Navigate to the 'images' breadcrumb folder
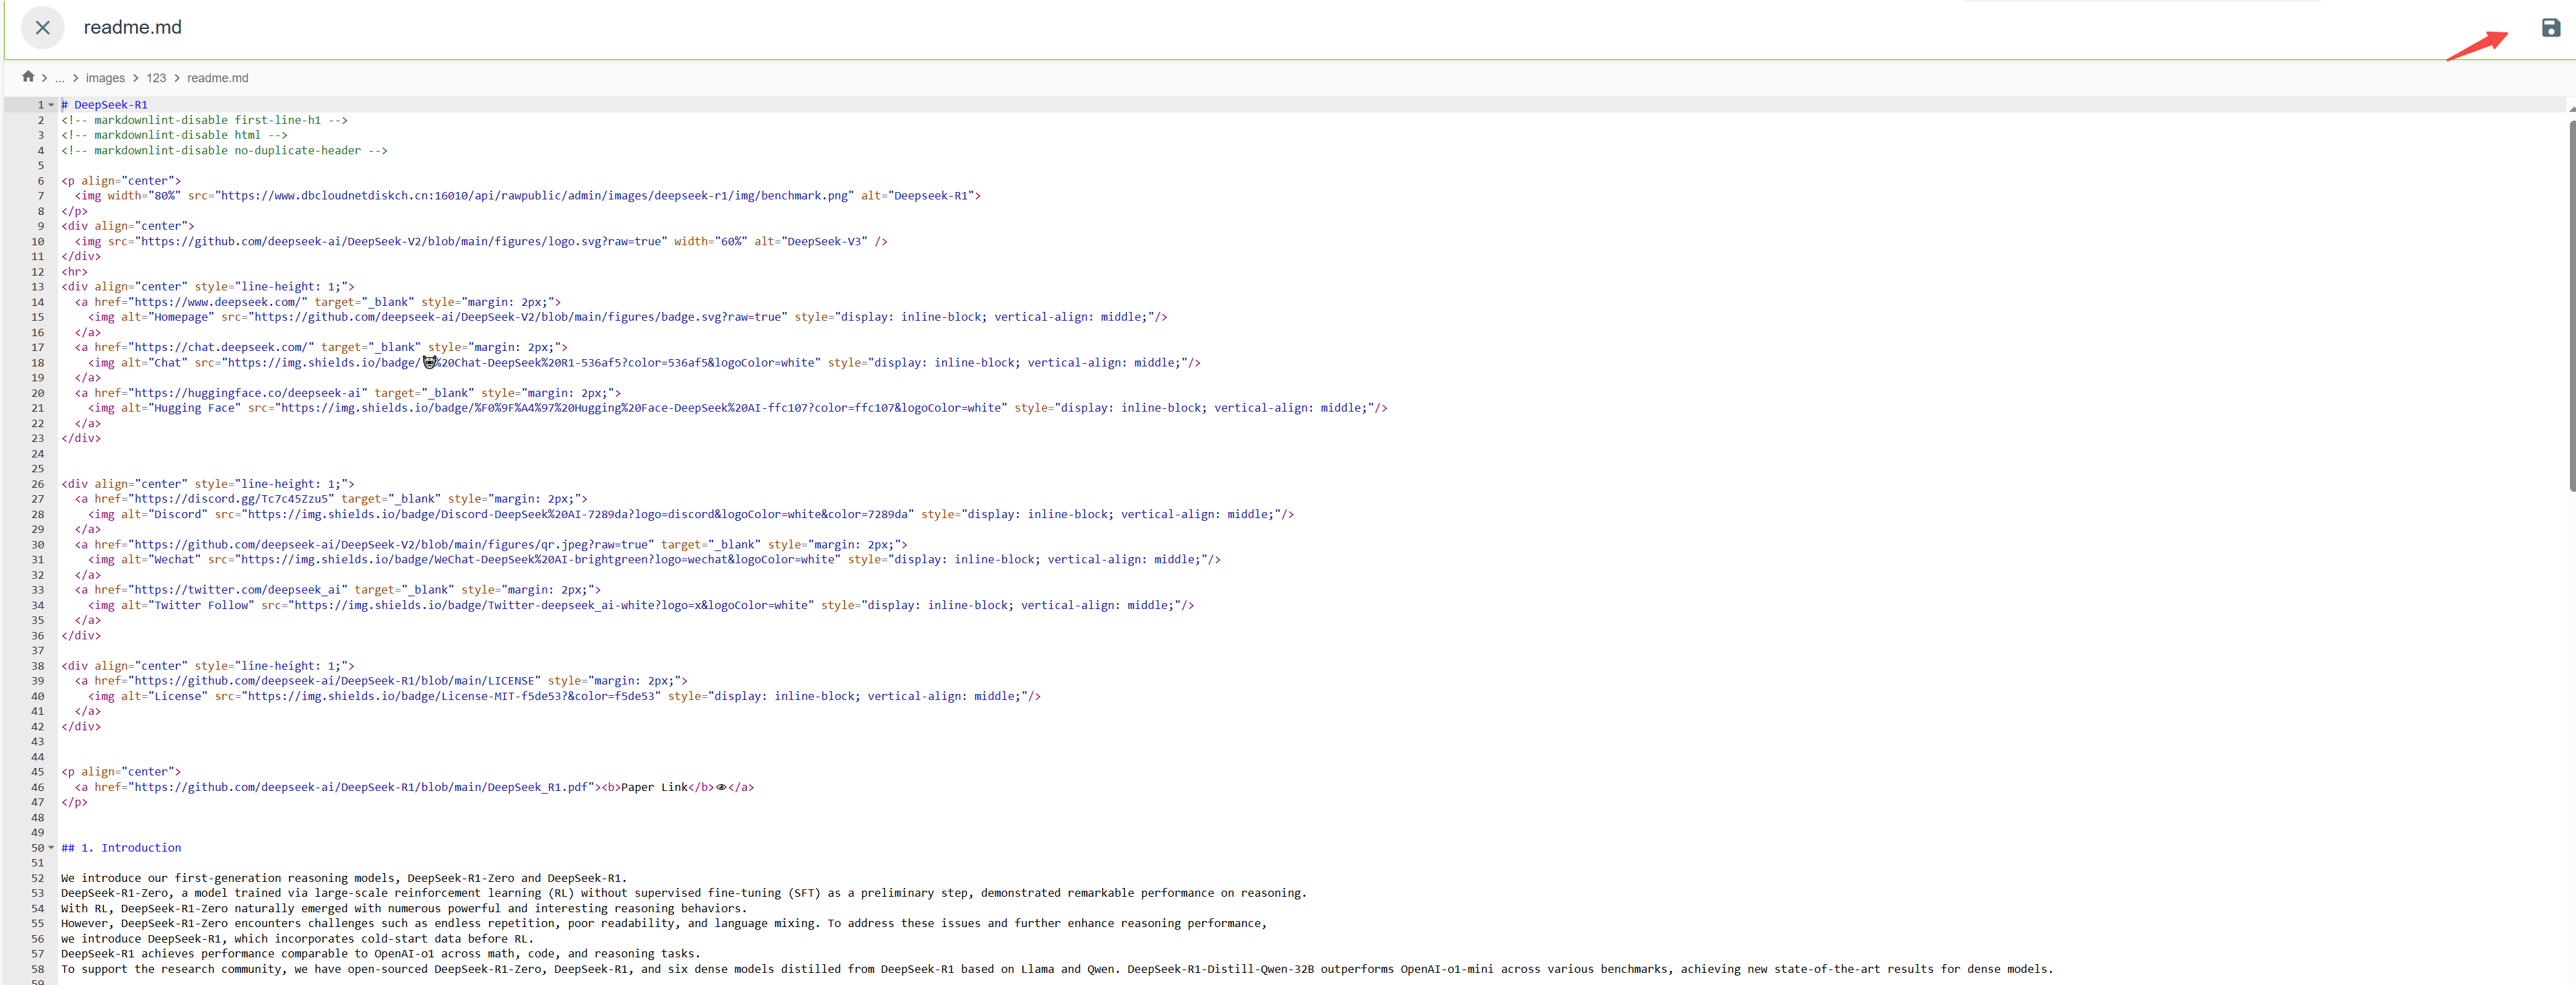This screenshot has width=2576, height=985. (105, 78)
